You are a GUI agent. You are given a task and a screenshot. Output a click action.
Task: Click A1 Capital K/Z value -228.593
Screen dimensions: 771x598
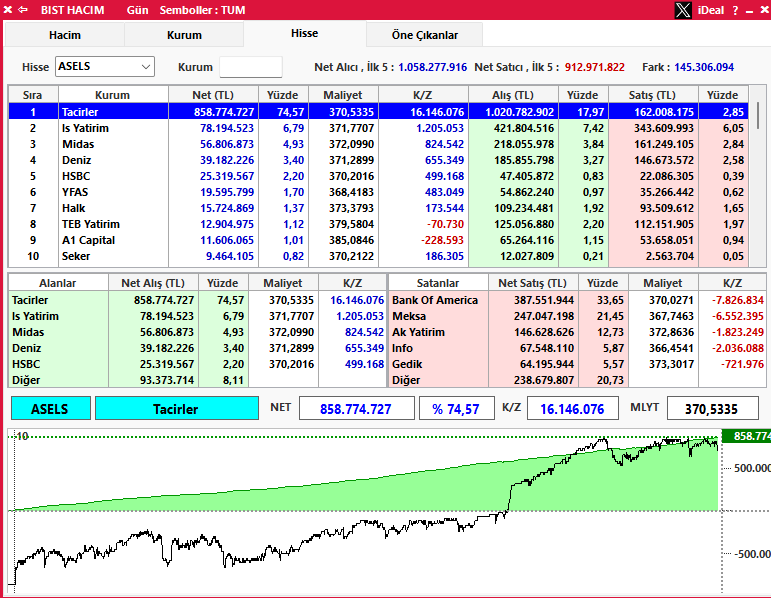point(443,240)
